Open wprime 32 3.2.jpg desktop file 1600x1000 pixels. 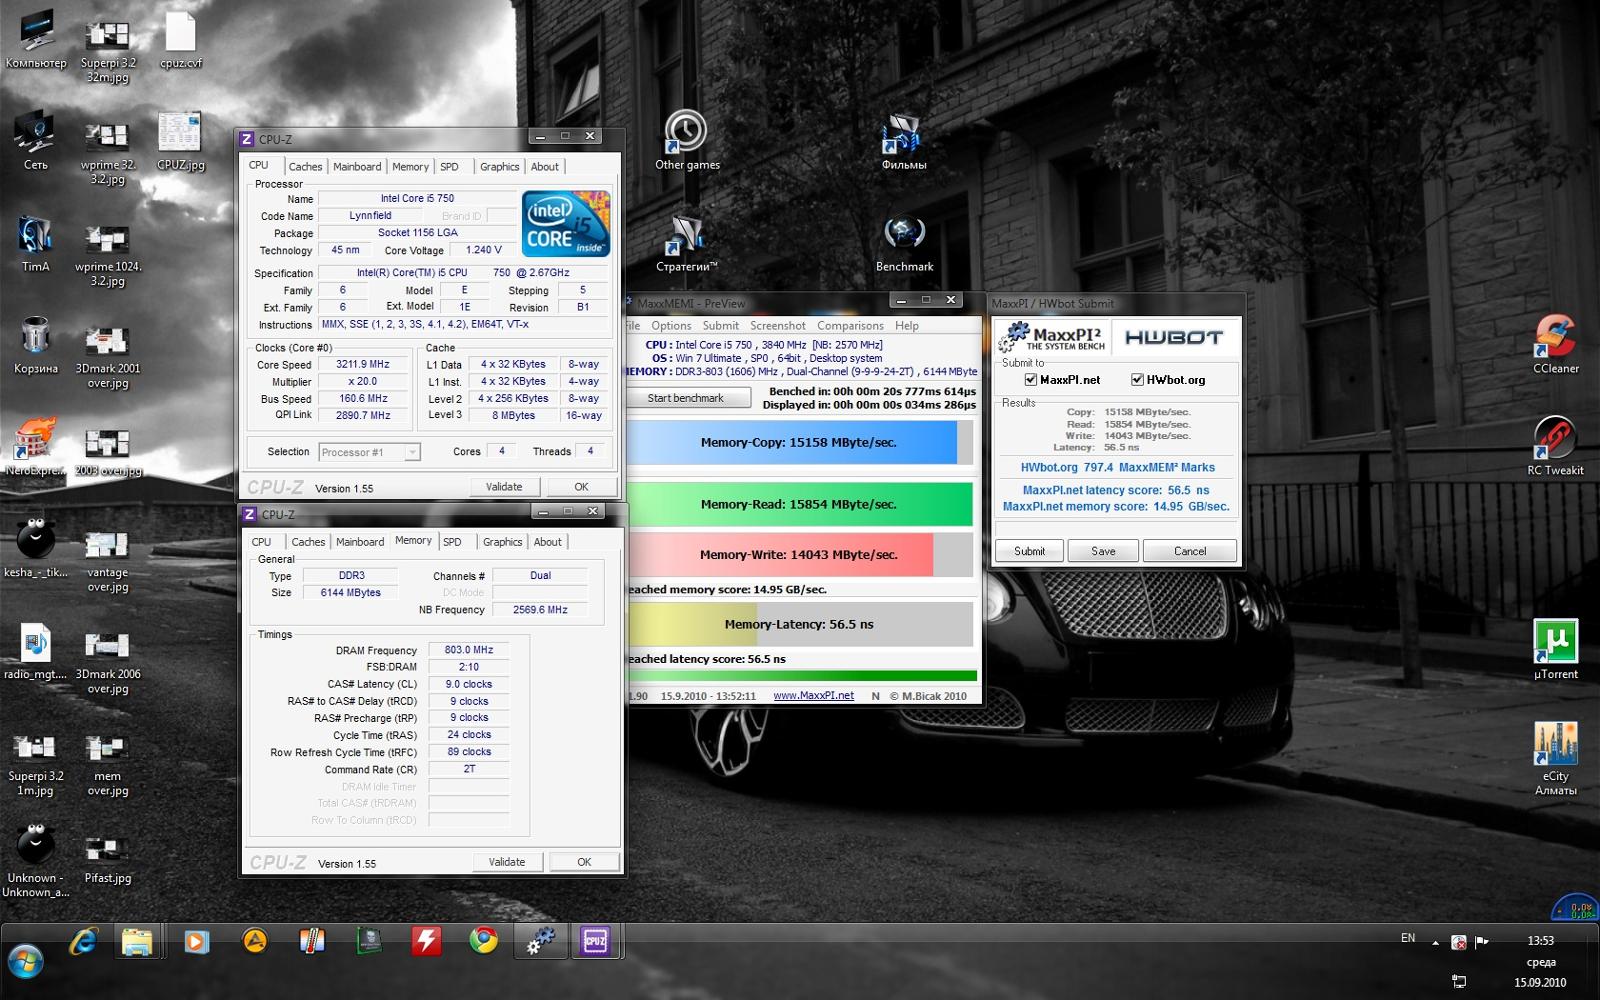click(x=107, y=150)
